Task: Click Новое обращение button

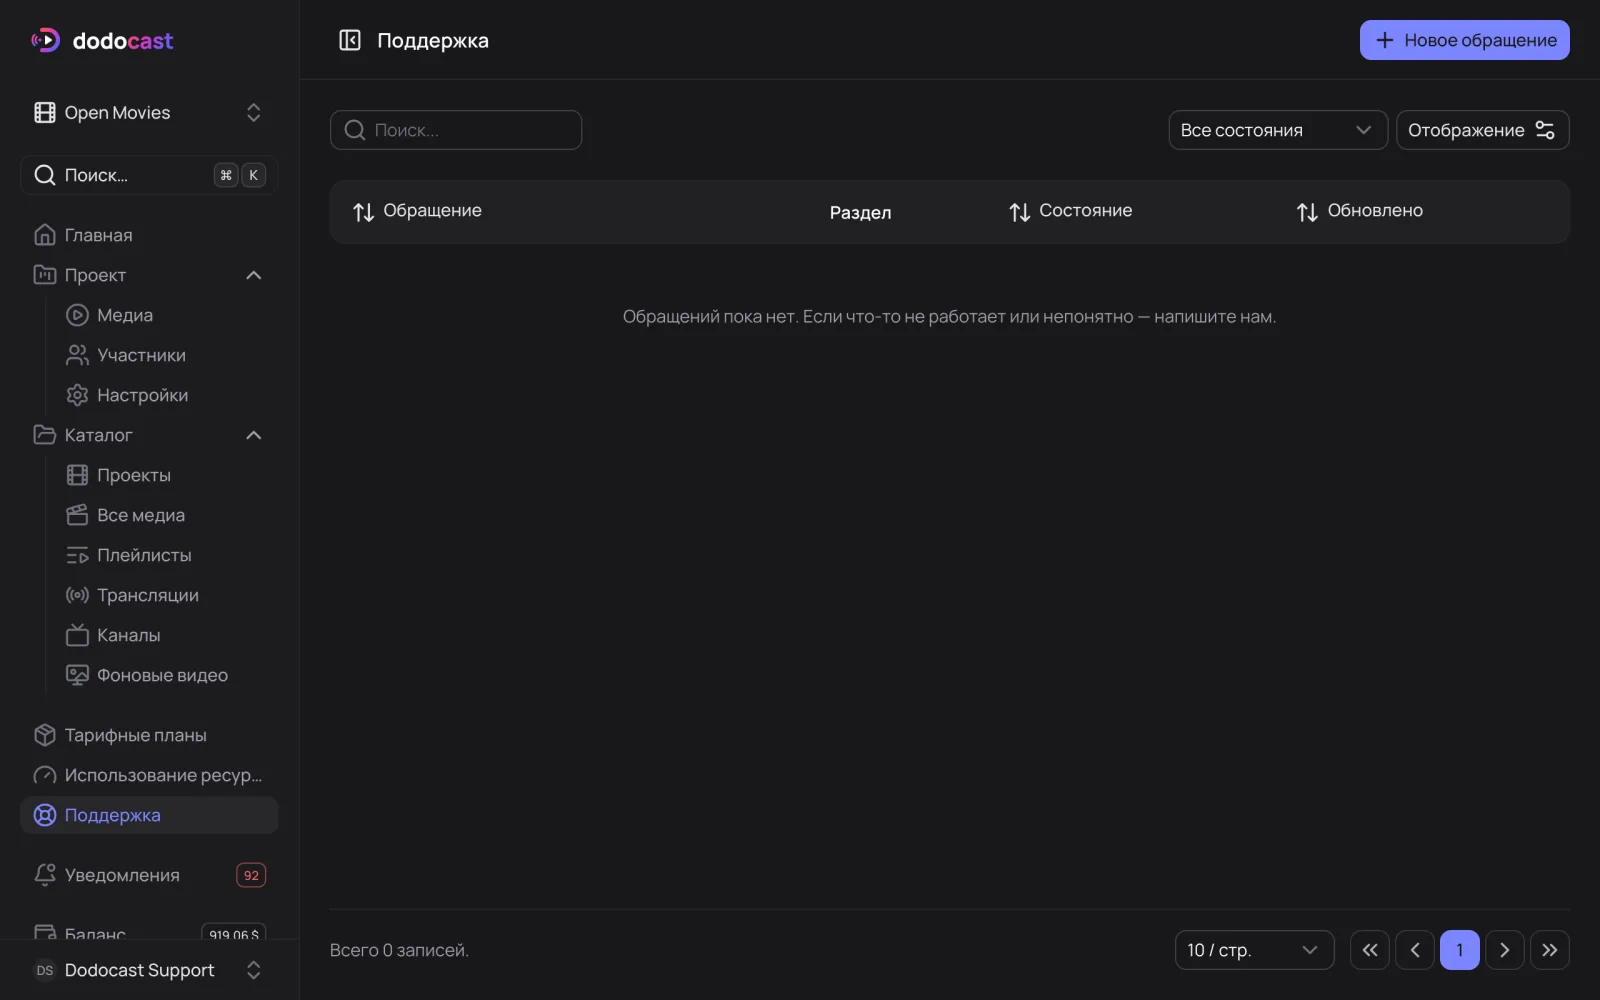Action: tap(1464, 40)
